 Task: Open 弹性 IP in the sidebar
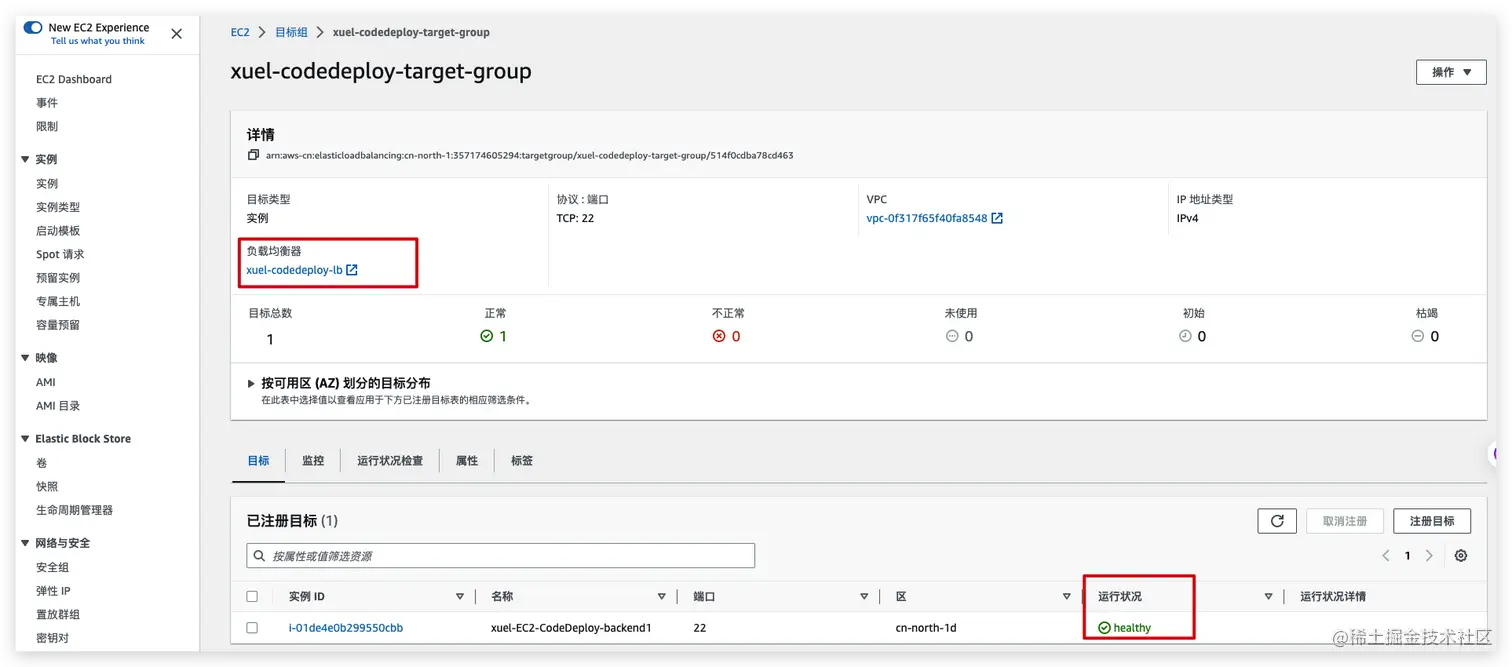point(53,591)
